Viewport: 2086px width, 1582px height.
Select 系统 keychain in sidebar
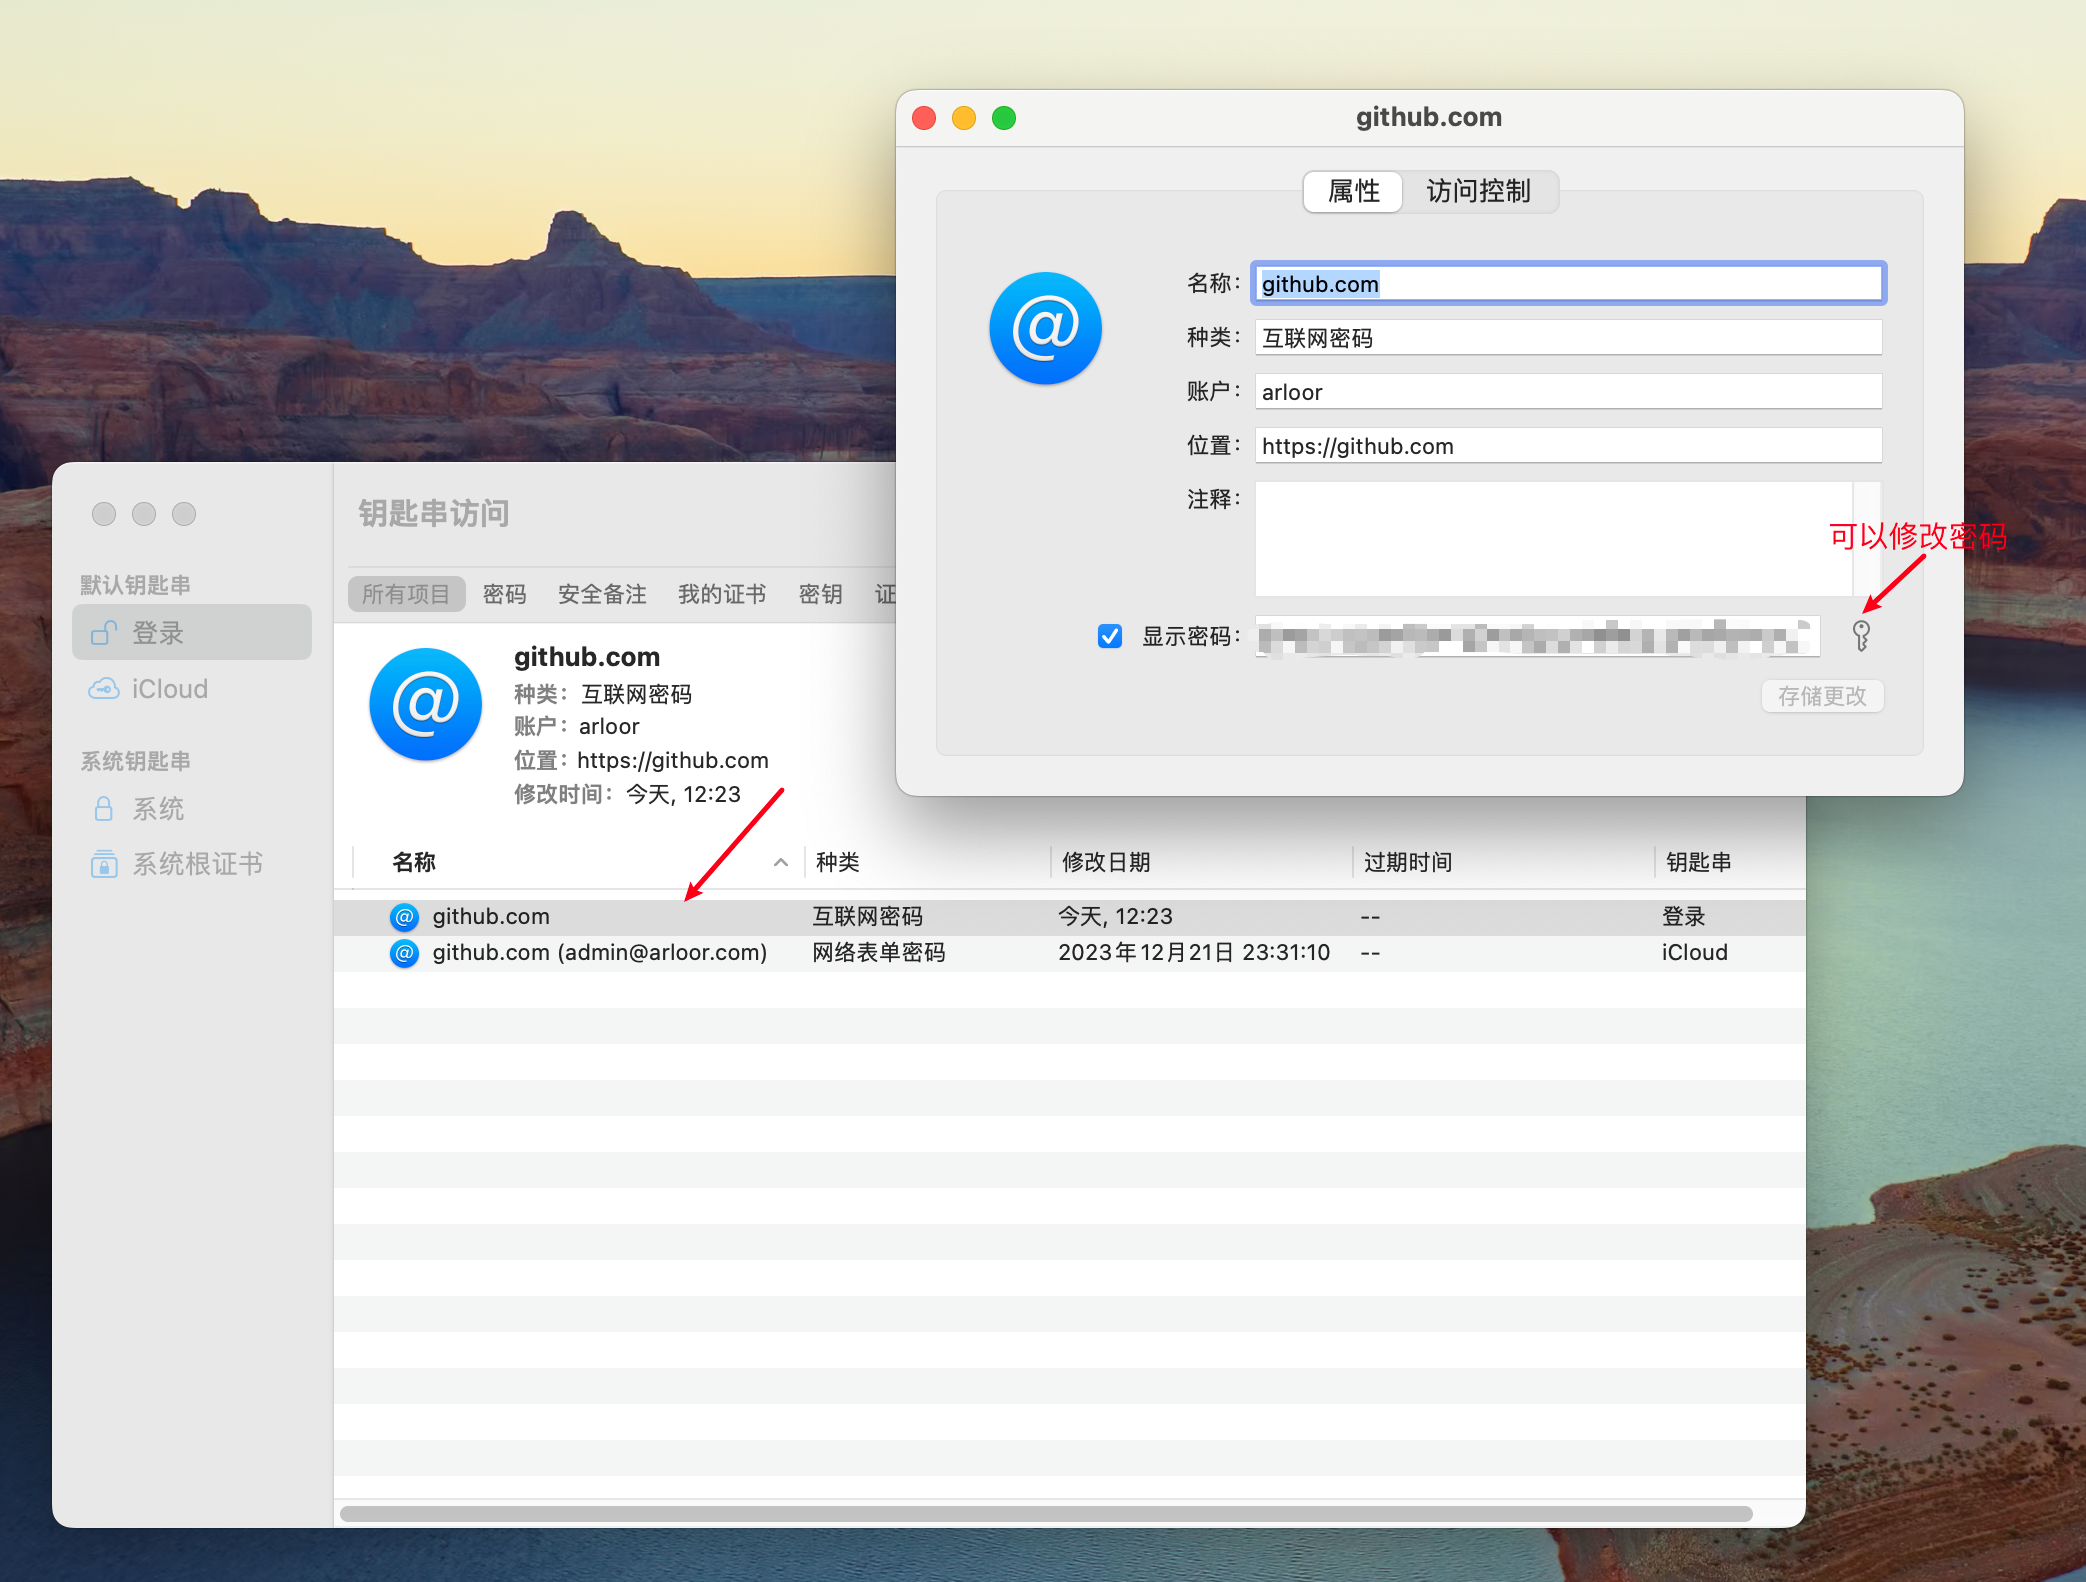192,808
